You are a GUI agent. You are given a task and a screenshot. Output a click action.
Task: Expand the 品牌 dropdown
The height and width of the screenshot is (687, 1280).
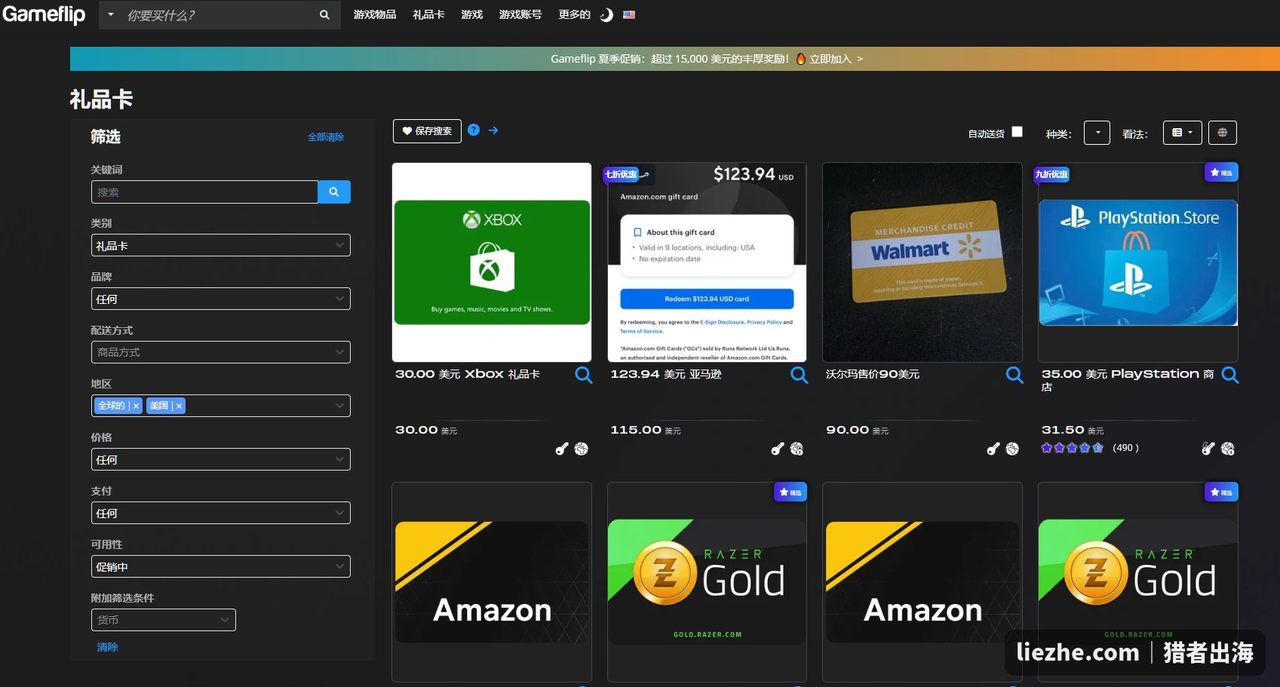point(221,299)
